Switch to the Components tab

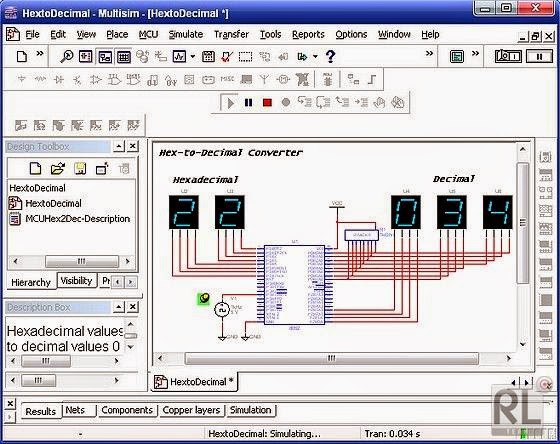(127, 410)
